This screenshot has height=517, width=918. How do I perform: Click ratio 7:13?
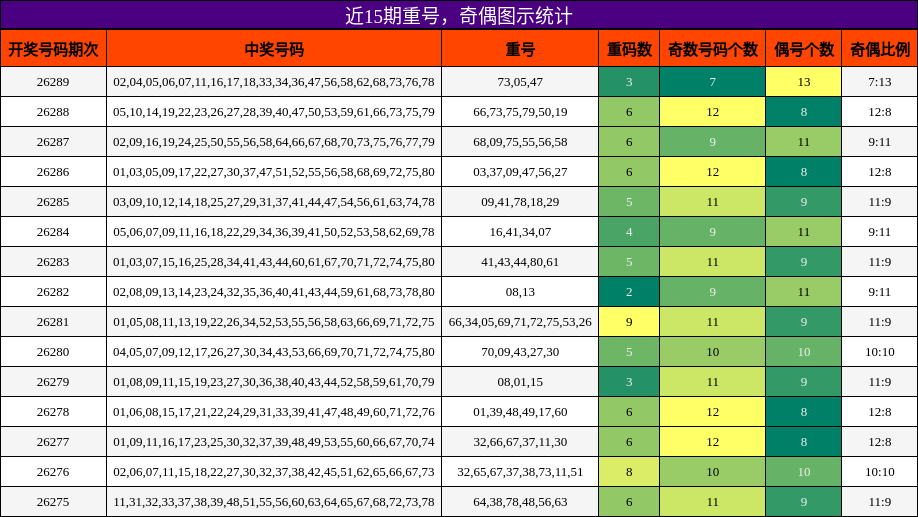880,82
